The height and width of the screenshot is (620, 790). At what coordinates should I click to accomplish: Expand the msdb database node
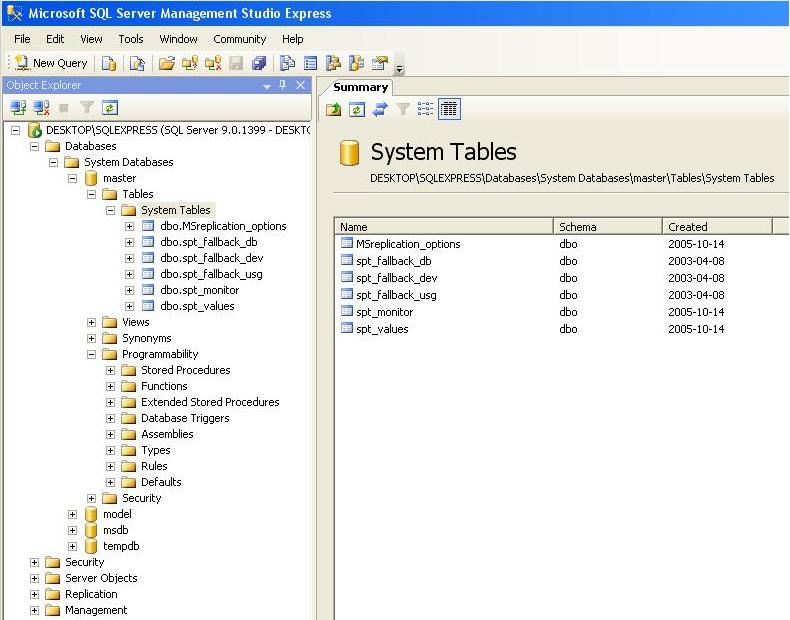tap(73, 530)
